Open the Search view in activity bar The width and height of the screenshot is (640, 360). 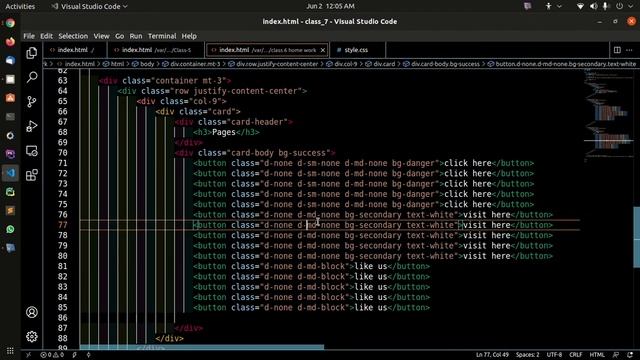[x=32, y=77]
